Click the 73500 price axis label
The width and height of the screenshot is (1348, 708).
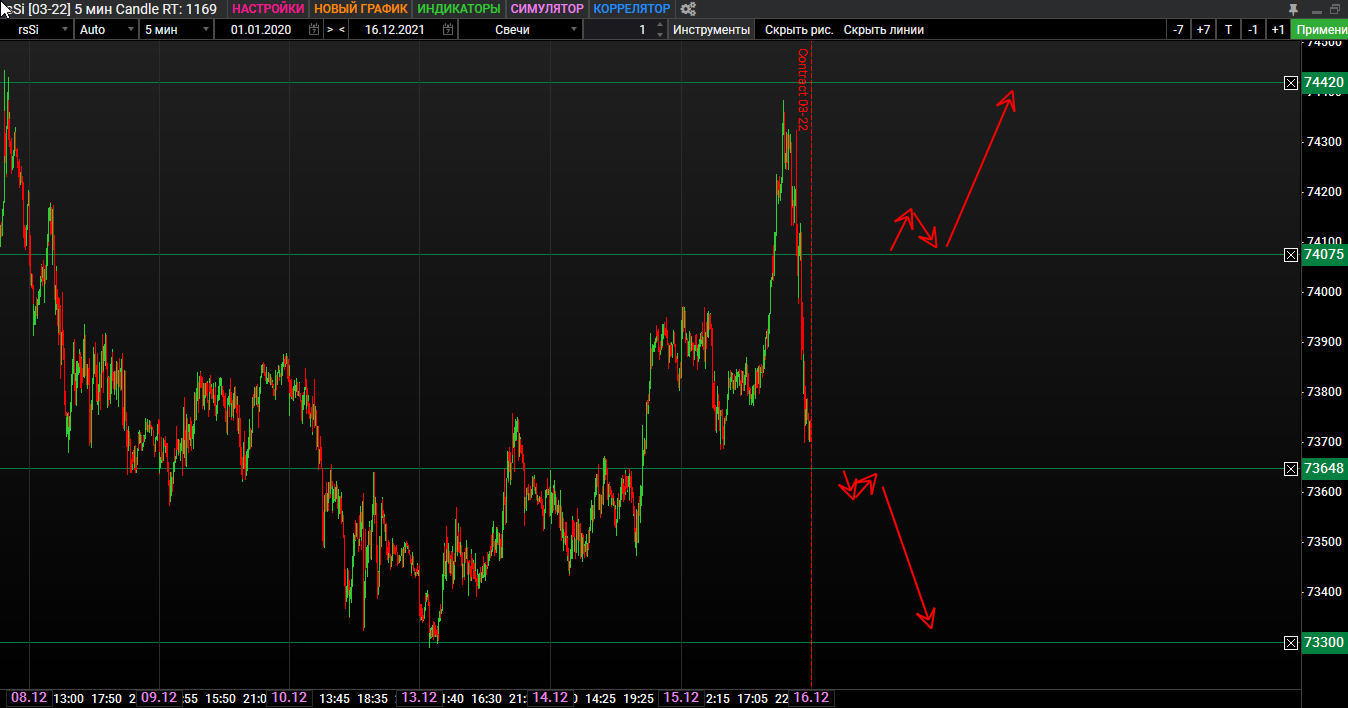(x=1324, y=542)
